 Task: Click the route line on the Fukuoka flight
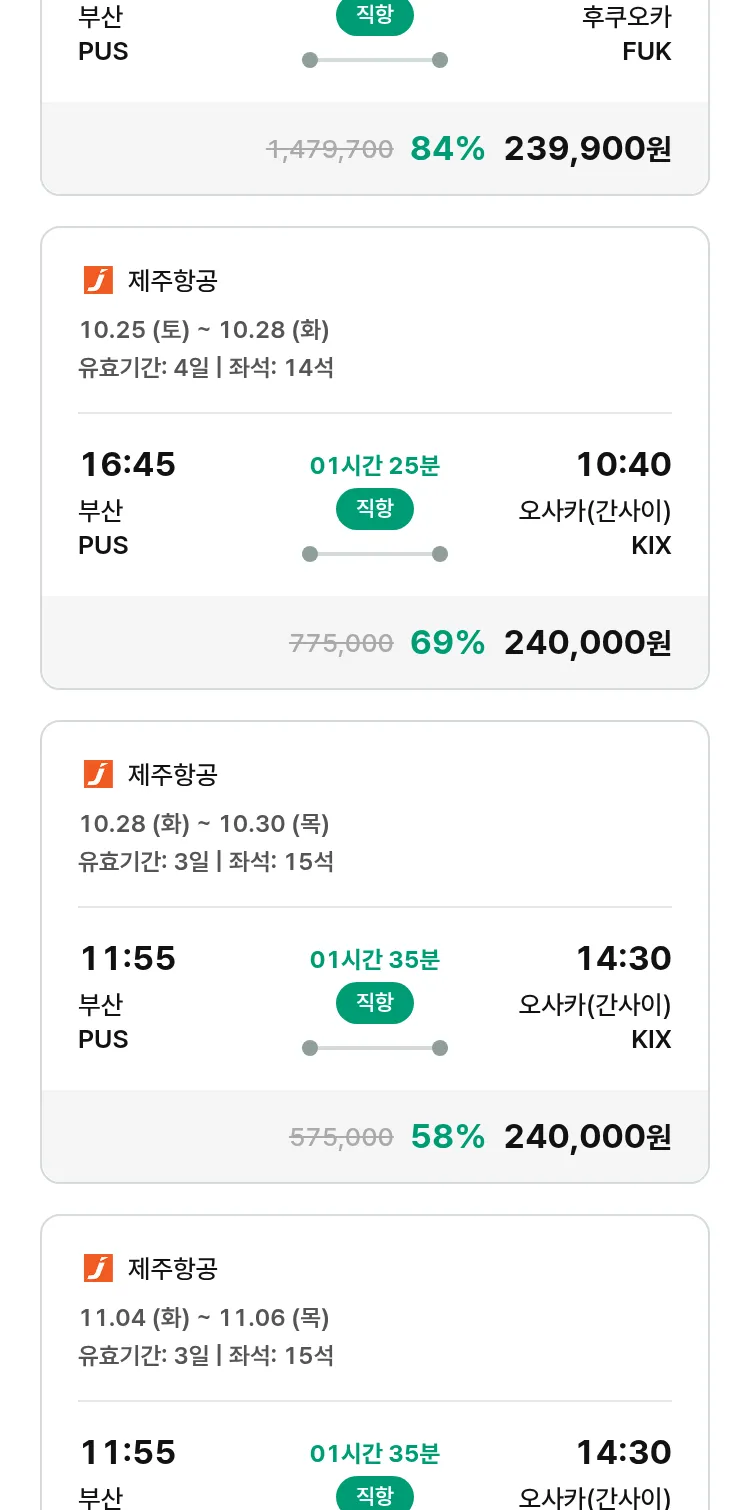coord(374,60)
